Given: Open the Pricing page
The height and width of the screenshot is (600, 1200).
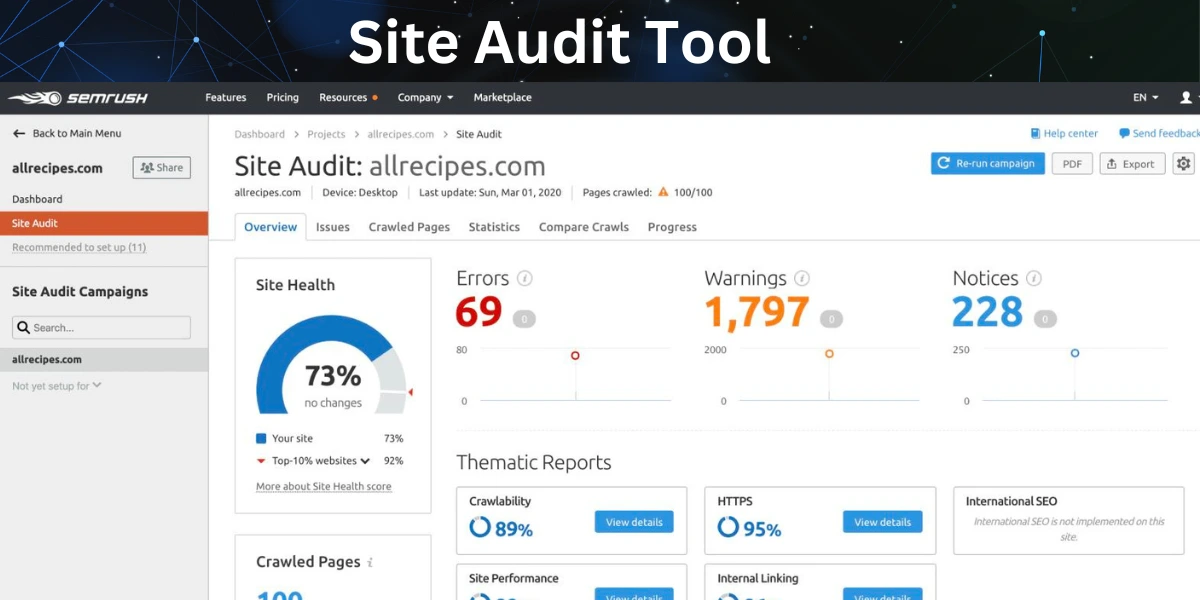Looking at the screenshot, I should tap(283, 97).
